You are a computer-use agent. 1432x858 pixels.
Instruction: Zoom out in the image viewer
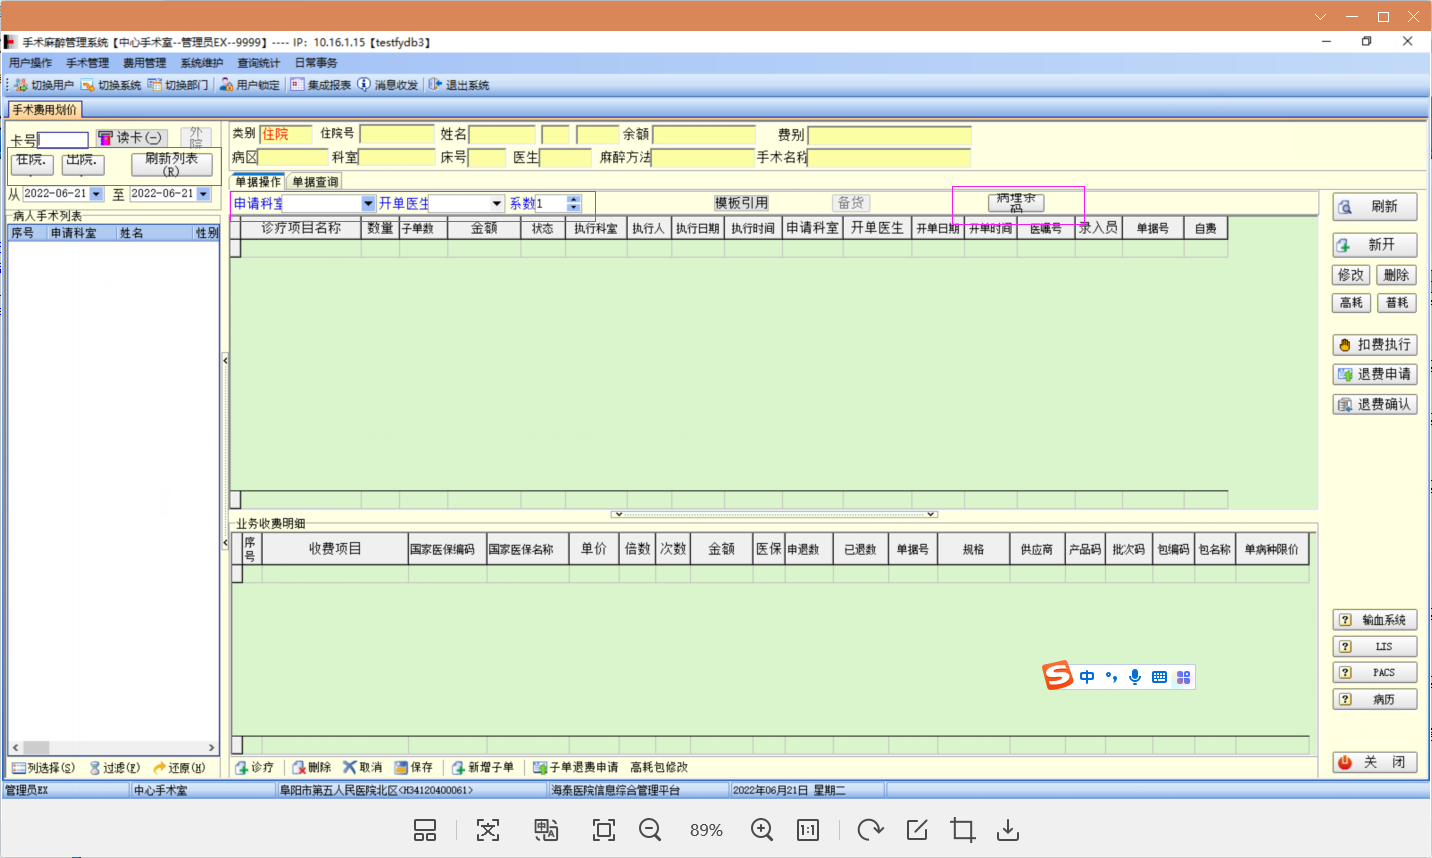tap(650, 830)
